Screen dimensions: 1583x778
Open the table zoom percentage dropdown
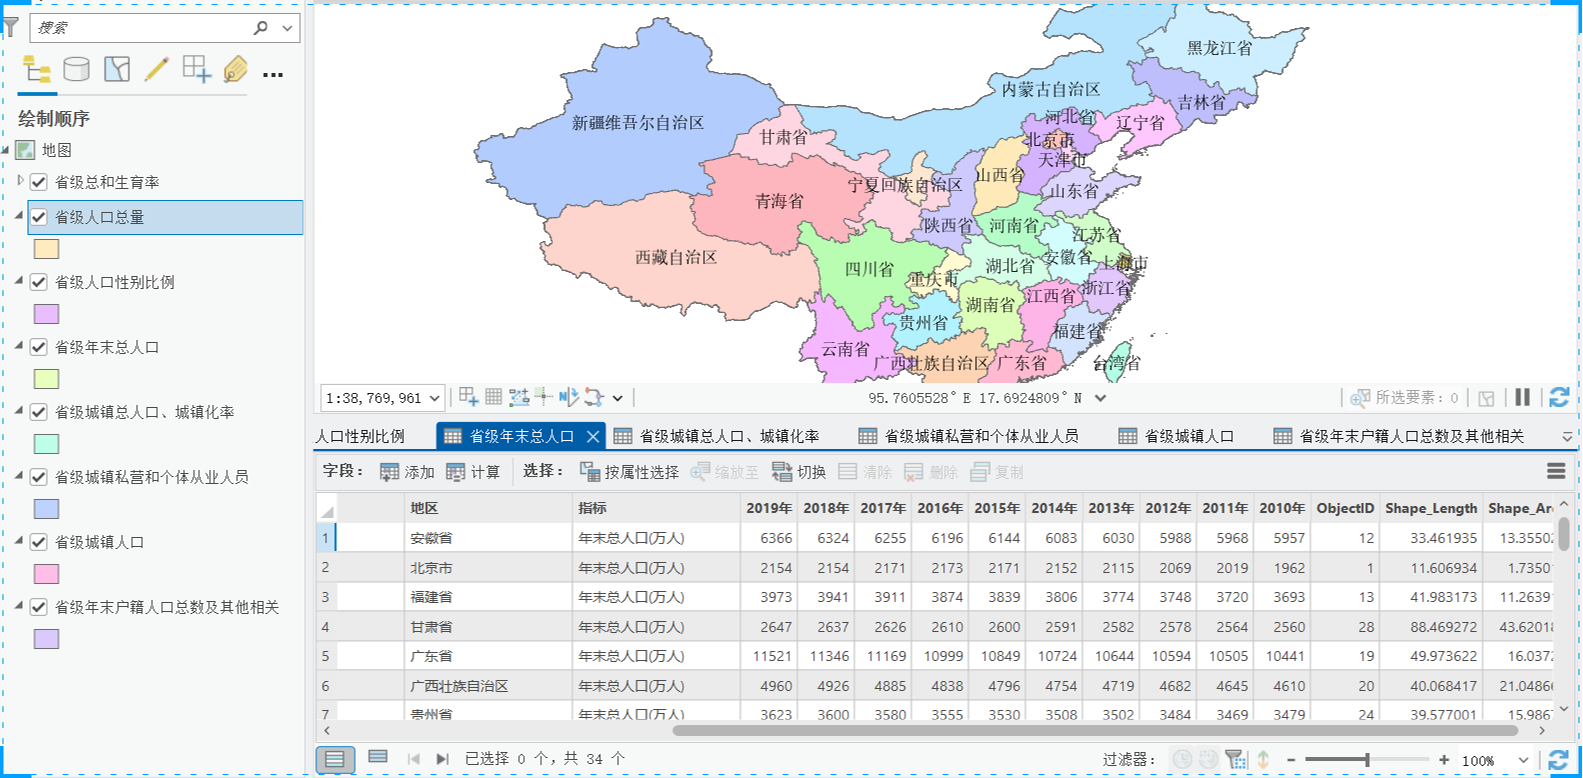pos(1524,760)
